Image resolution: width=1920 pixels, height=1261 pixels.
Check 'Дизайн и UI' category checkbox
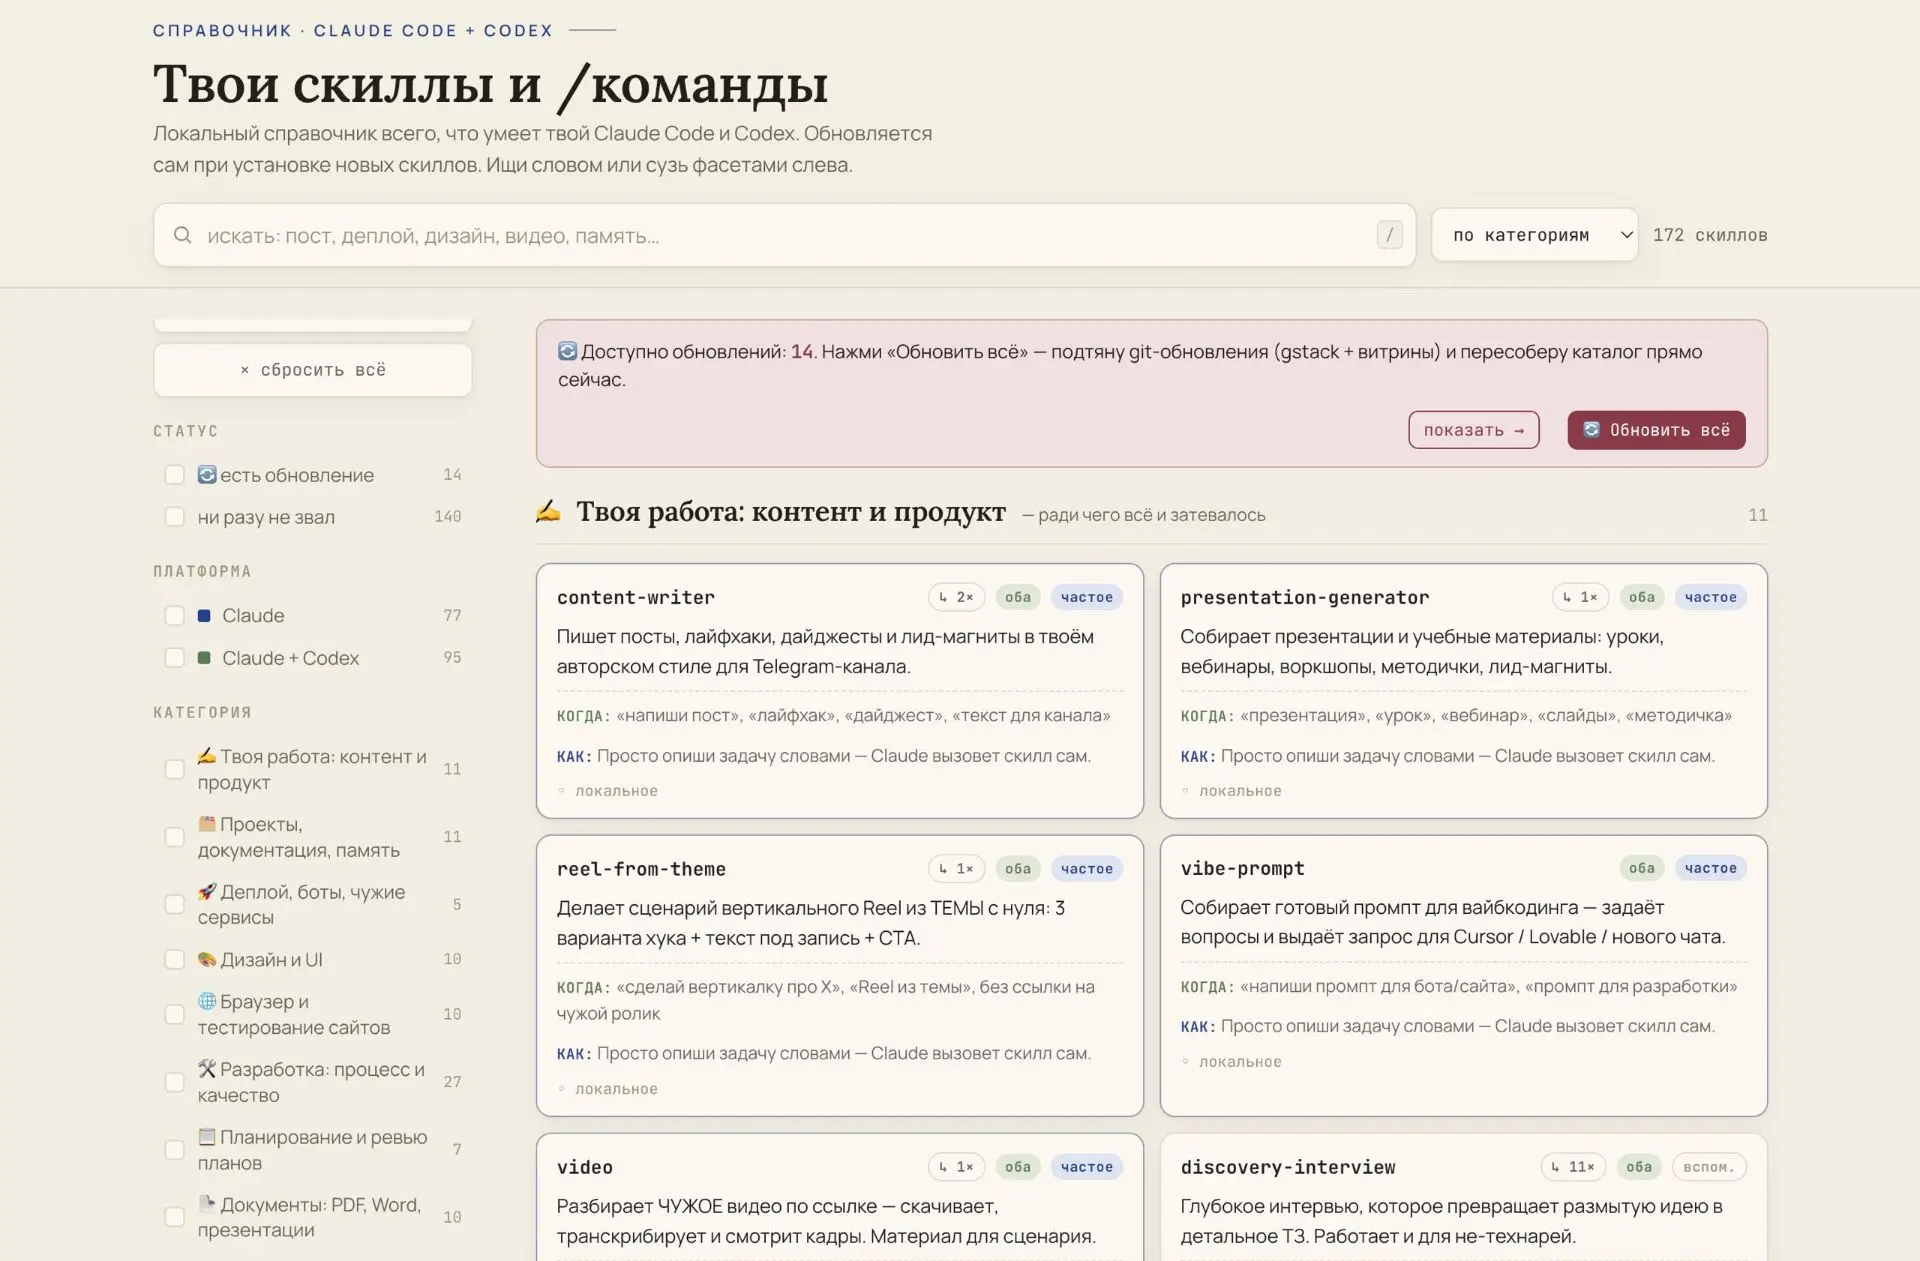tap(174, 959)
